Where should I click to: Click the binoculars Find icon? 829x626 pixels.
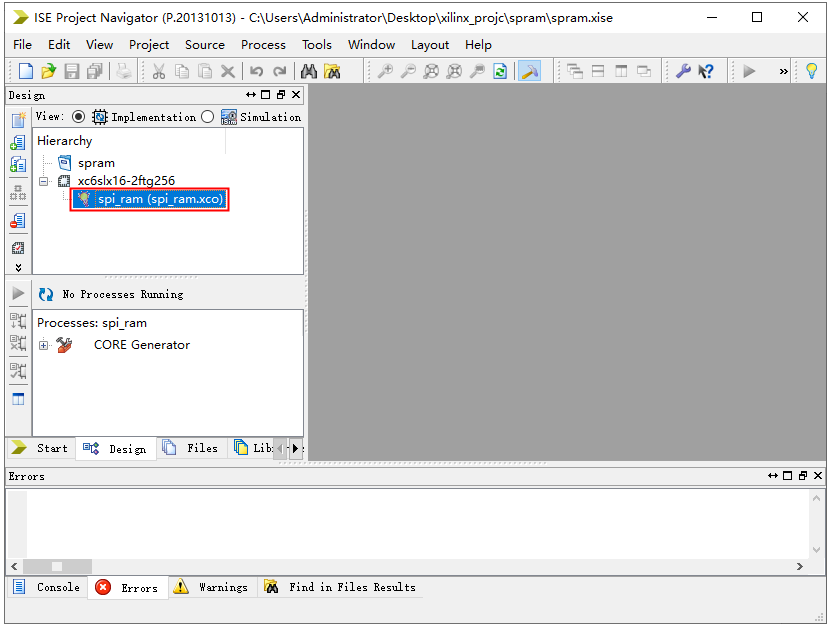point(309,71)
